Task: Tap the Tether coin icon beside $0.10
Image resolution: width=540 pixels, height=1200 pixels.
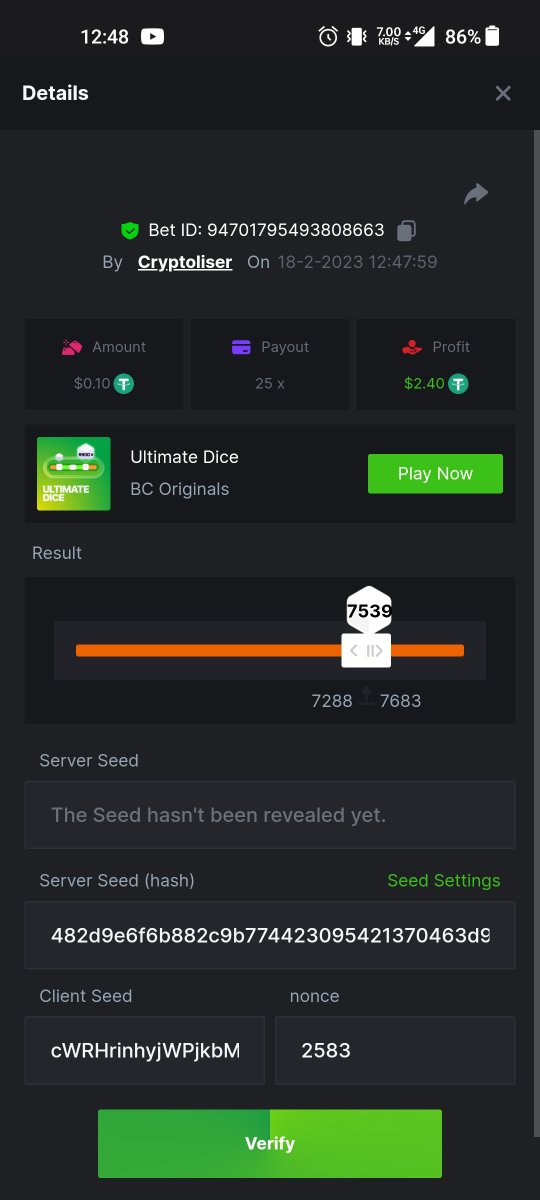Action: pos(124,383)
